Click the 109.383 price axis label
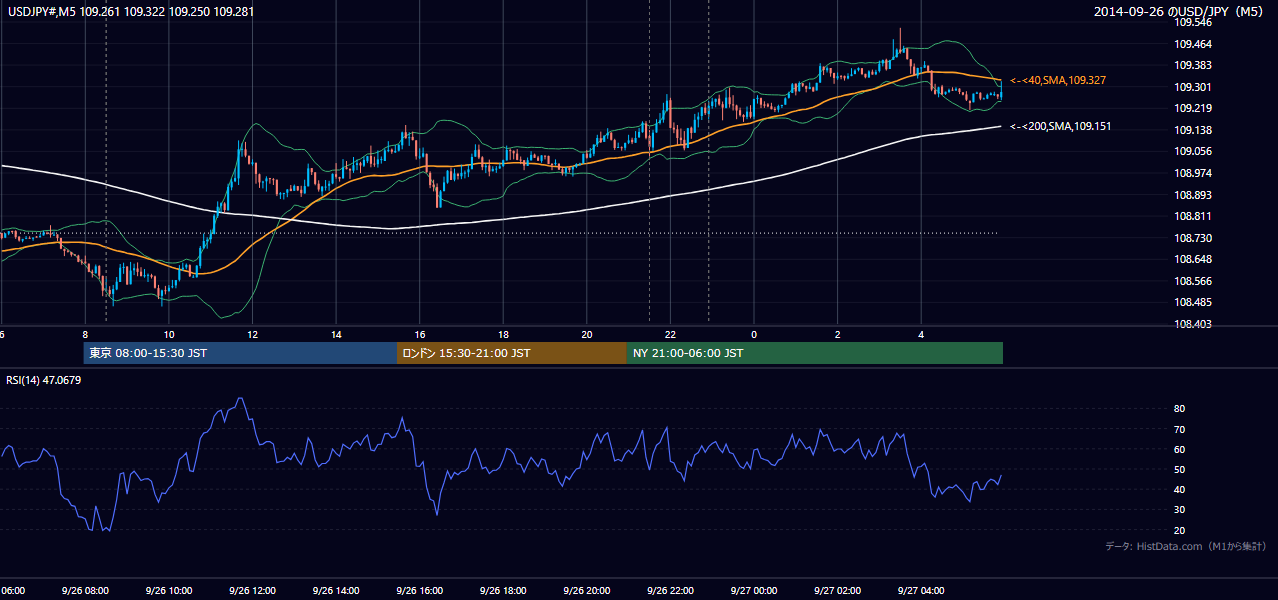 [x=1193, y=65]
